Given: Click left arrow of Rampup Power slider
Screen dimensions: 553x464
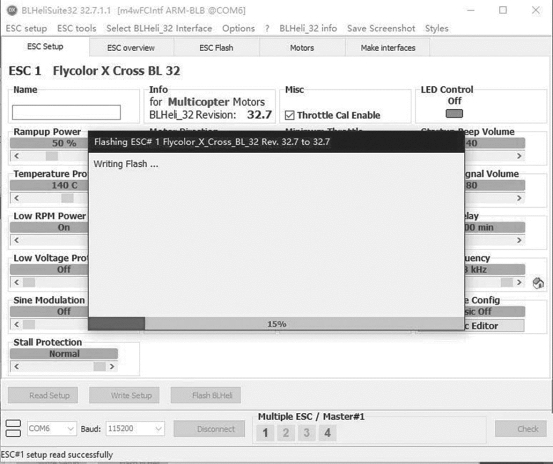Looking at the screenshot, I should [x=17, y=156].
